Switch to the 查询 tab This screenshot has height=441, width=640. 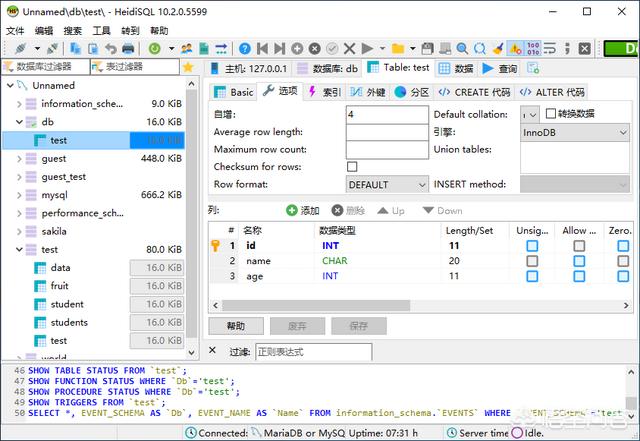(499, 69)
